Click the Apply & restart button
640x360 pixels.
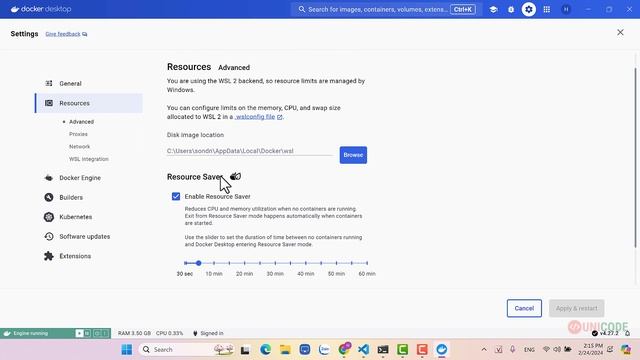click(576, 308)
